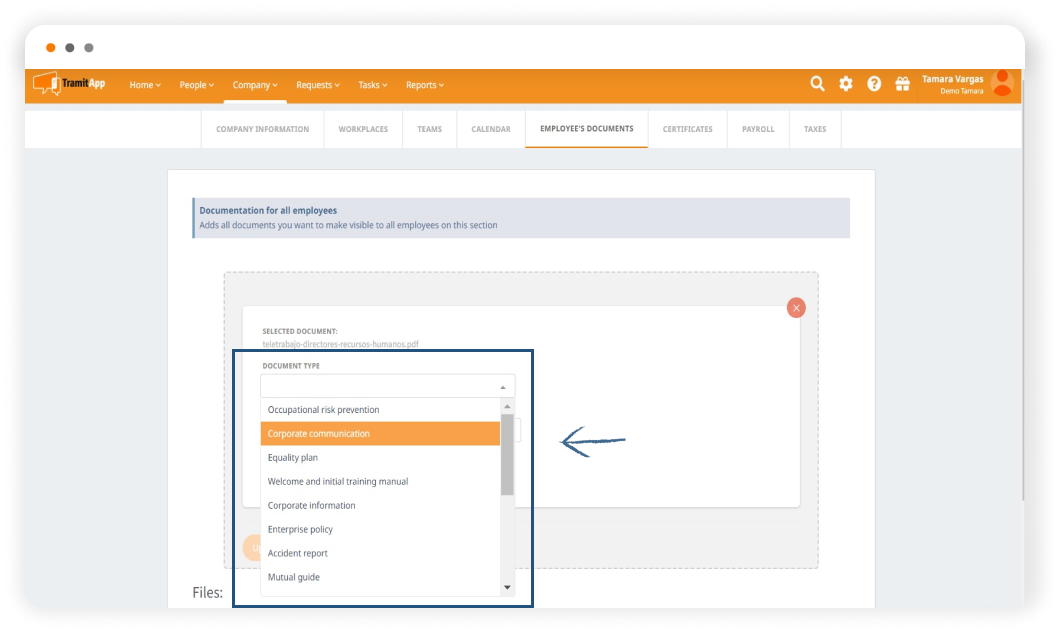Choose Occupational risk prevention option
Image resolution: width=1061 pixels, height=633 pixels.
pos(380,410)
